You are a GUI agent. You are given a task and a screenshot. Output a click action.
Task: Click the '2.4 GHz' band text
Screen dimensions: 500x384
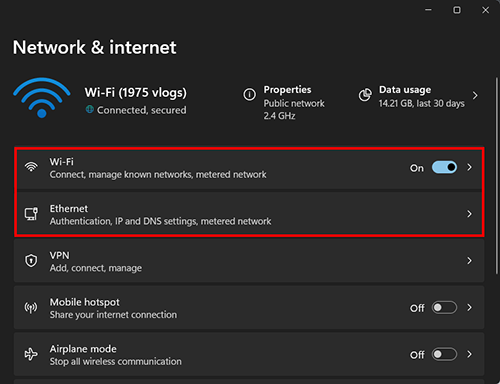pos(279,116)
